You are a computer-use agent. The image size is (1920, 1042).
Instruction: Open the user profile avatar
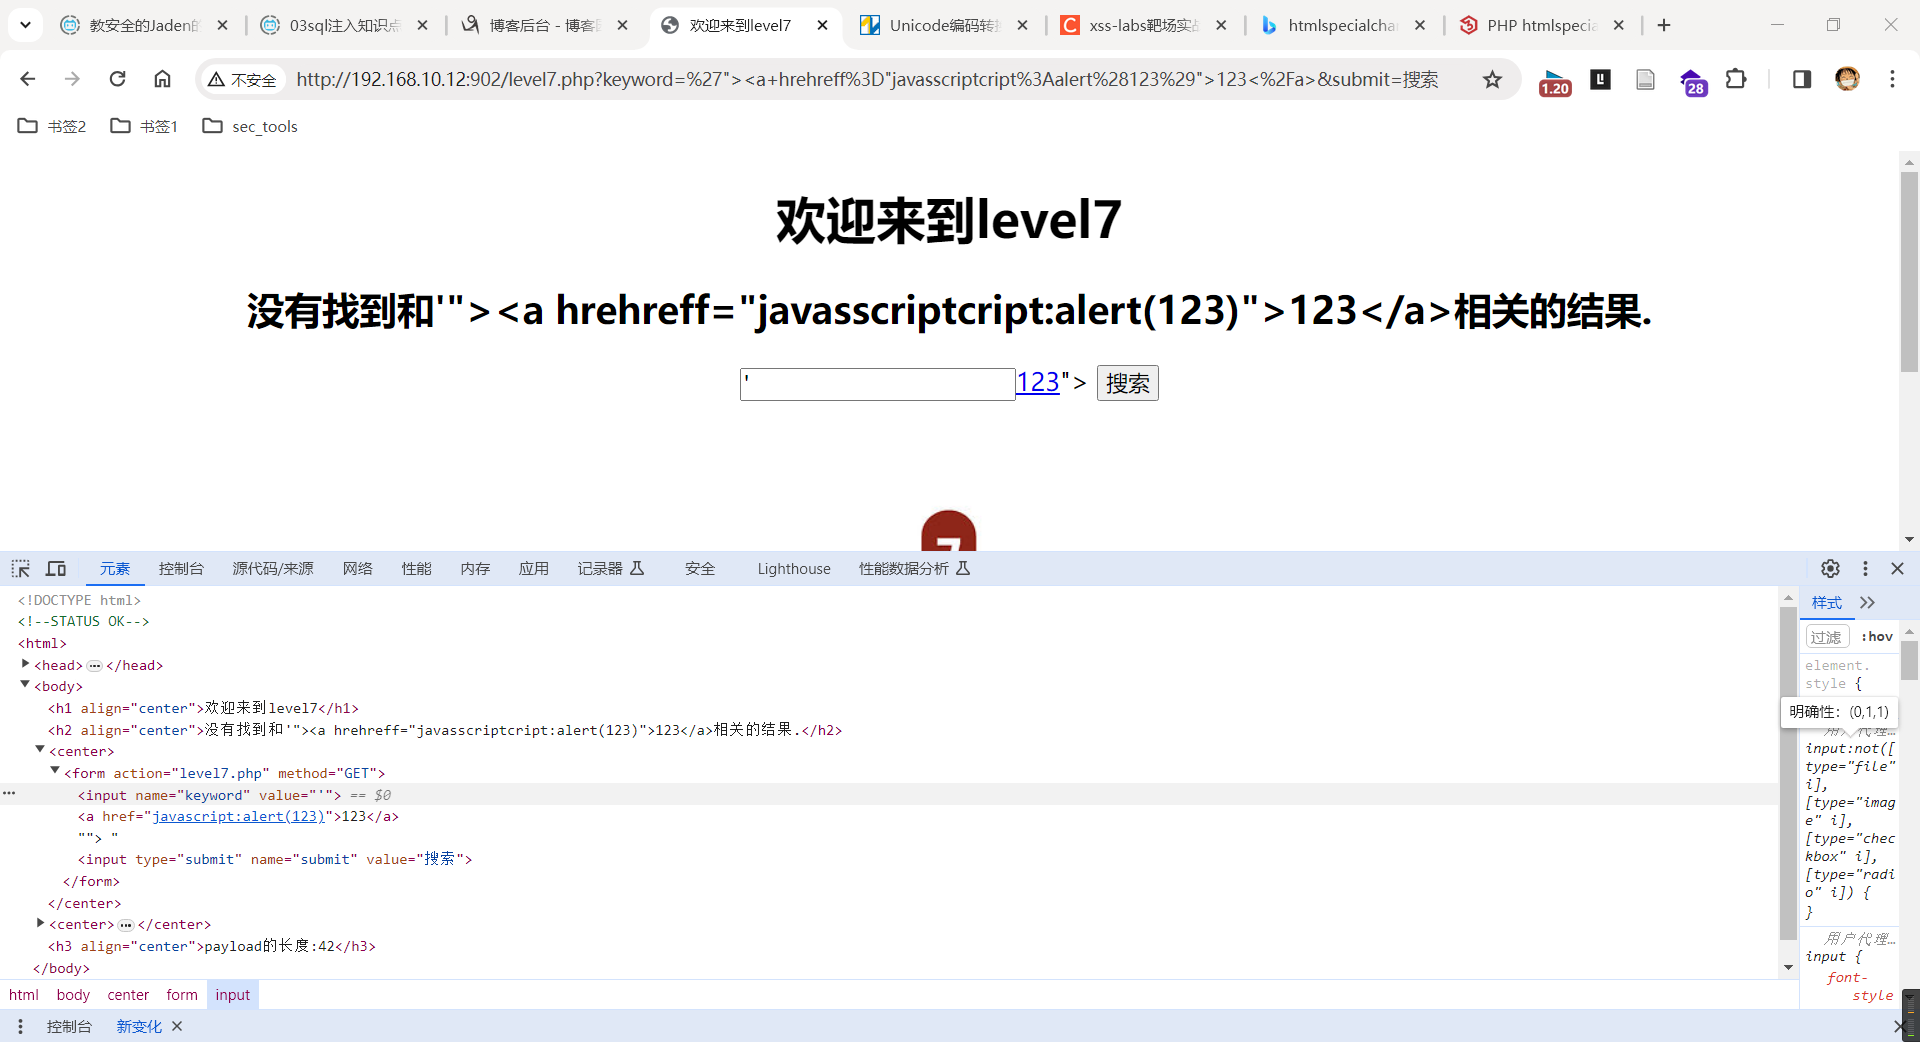(x=1847, y=79)
